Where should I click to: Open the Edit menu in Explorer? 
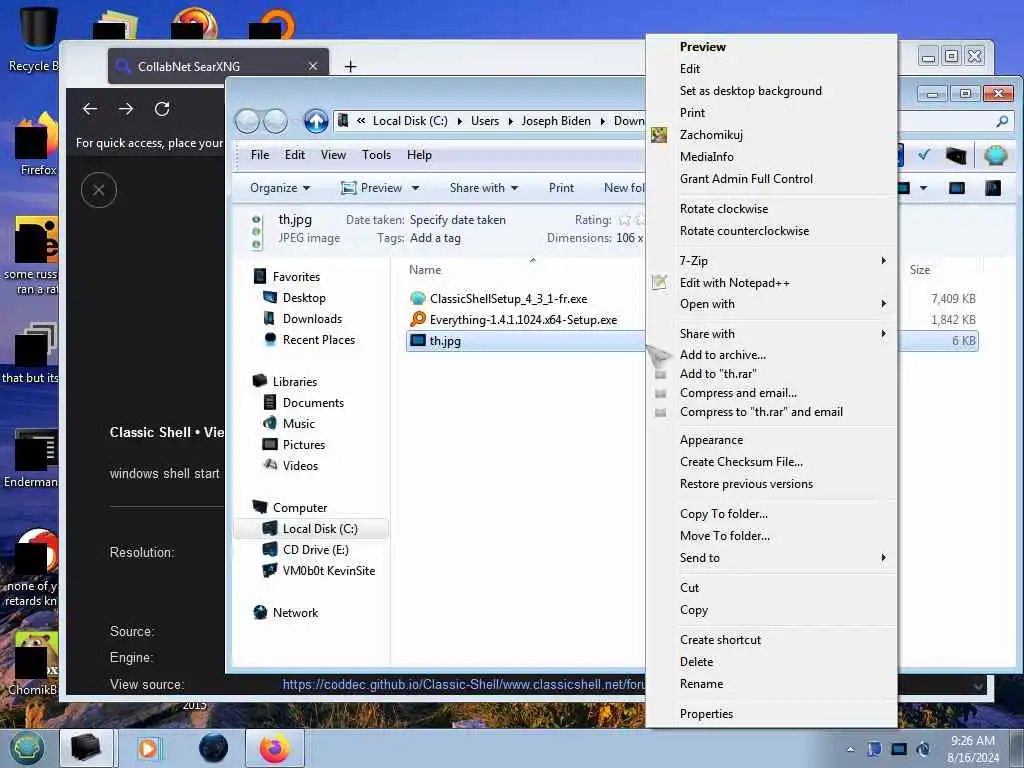click(295, 155)
